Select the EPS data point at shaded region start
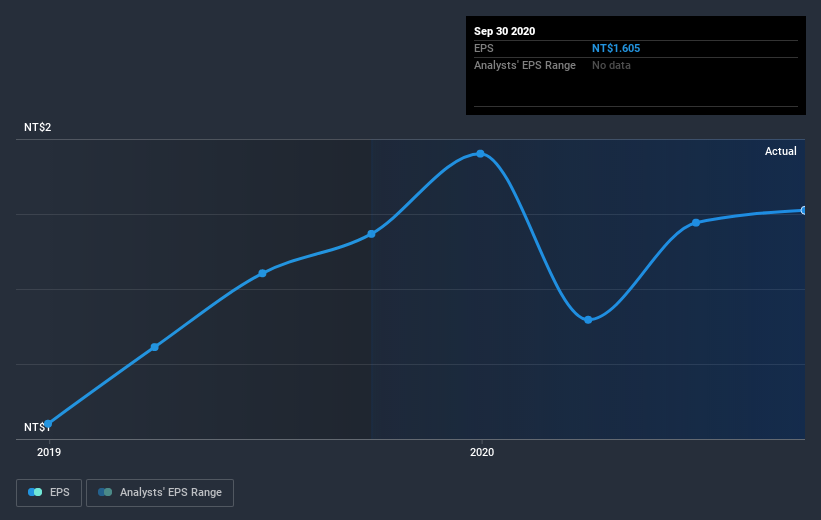 tap(371, 234)
